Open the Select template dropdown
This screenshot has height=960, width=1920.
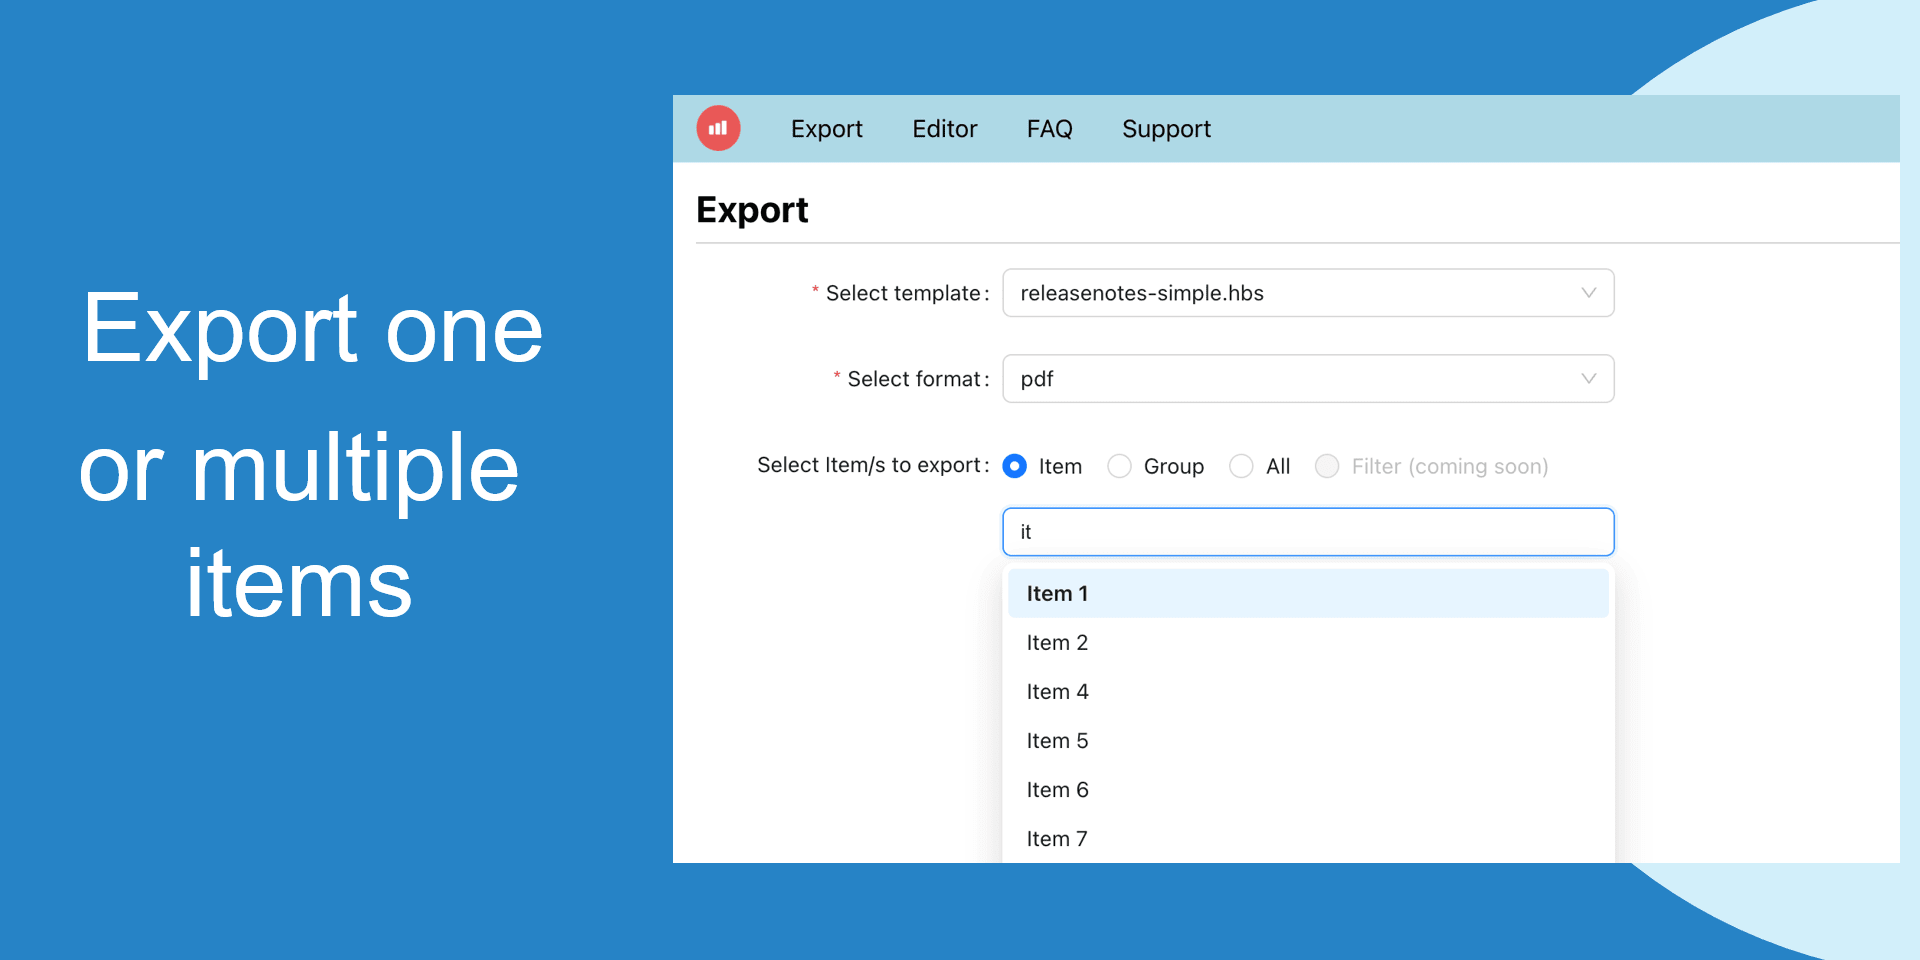click(x=1308, y=293)
